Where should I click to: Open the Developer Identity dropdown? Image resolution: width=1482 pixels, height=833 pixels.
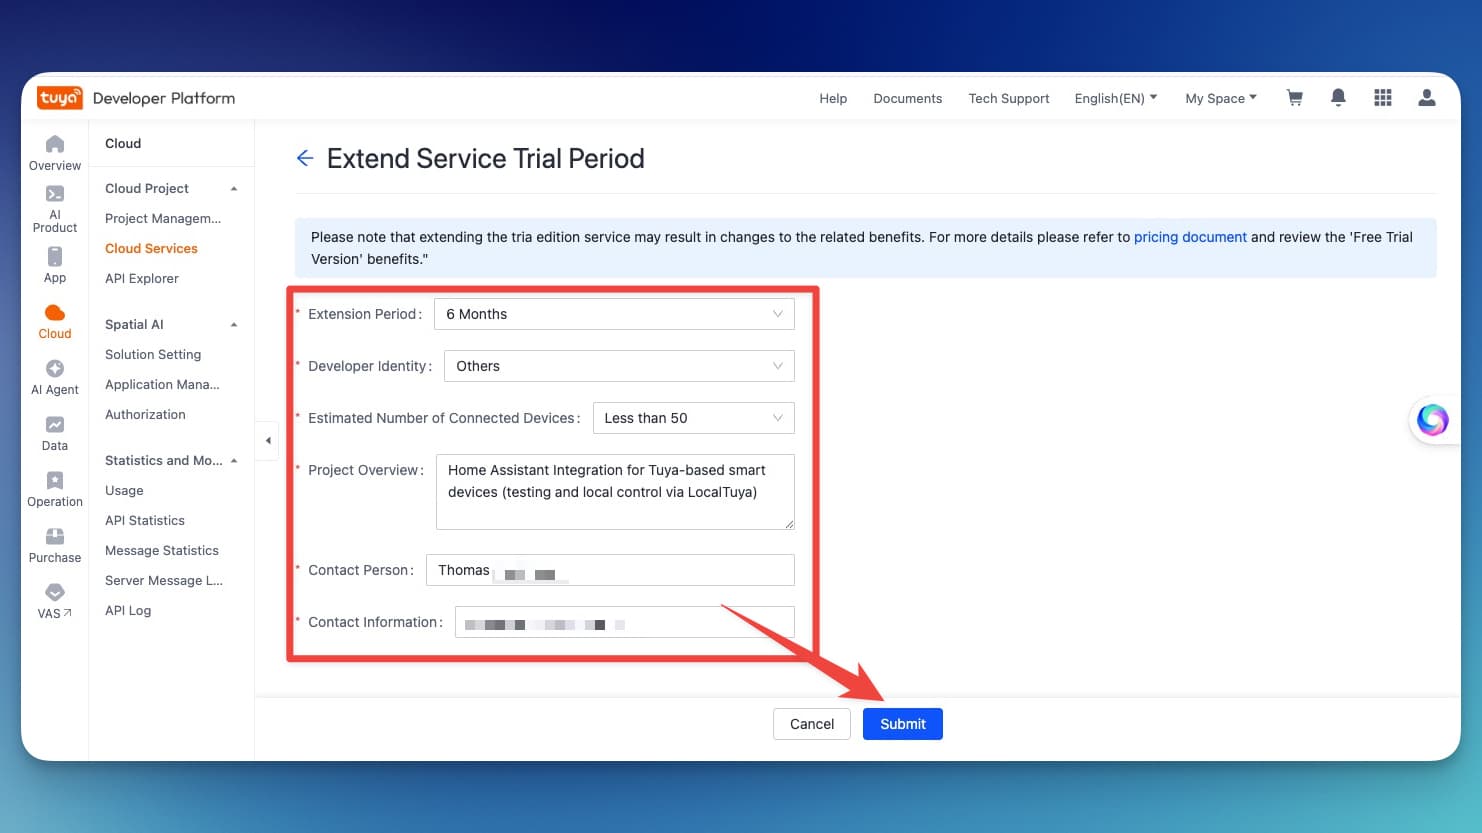(x=619, y=366)
